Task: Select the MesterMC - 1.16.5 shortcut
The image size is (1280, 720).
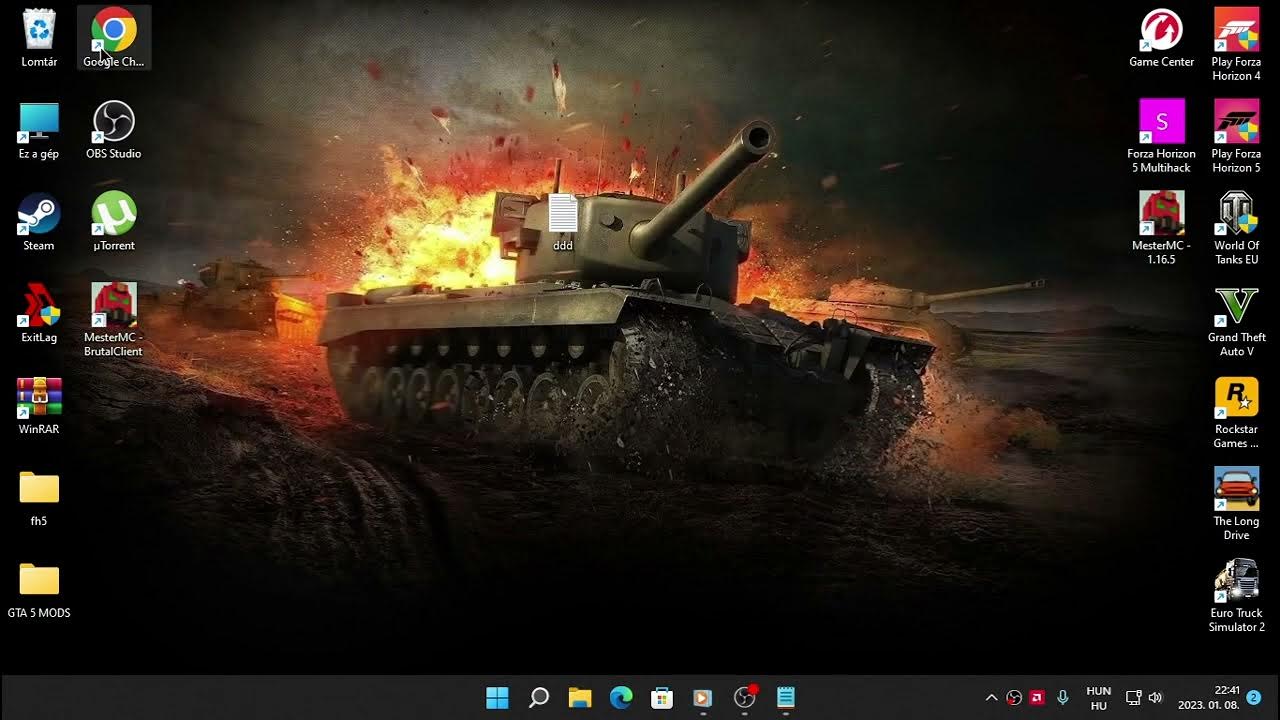Action: (x=1162, y=228)
